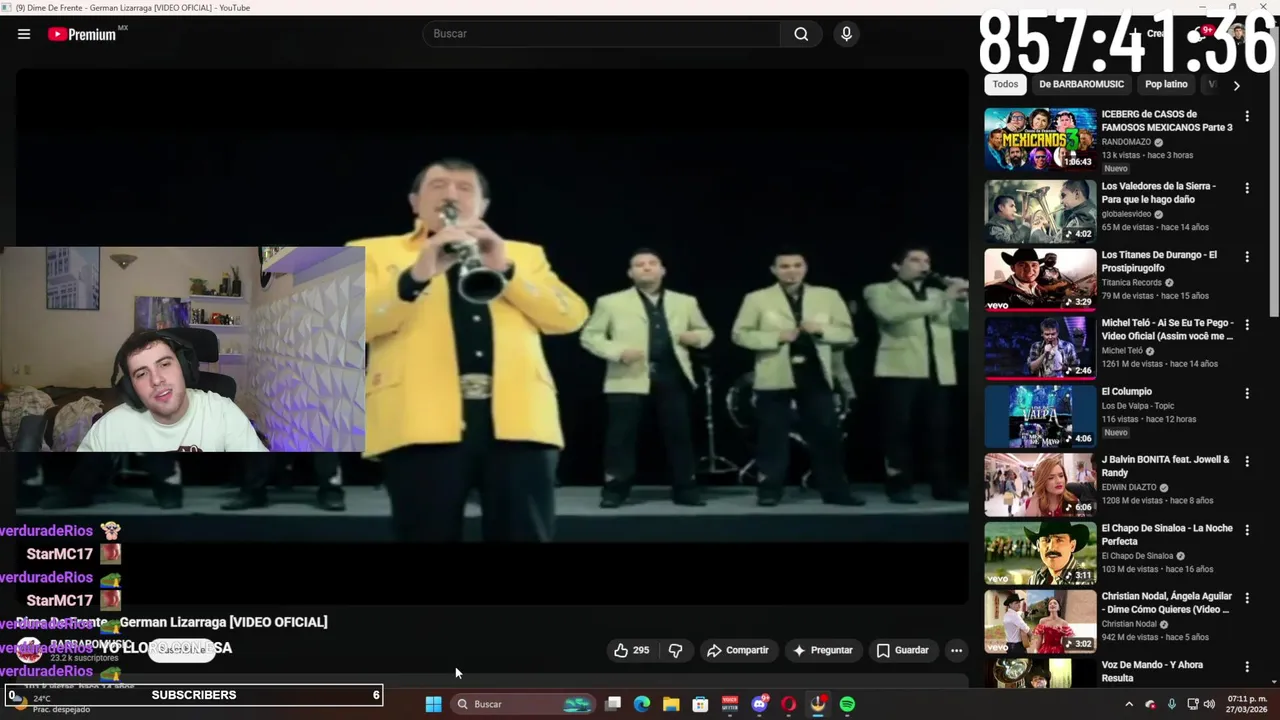Screen dimensions: 1280x720
Task: Open Microsoft Edge from the taskbar
Action: (x=642, y=704)
